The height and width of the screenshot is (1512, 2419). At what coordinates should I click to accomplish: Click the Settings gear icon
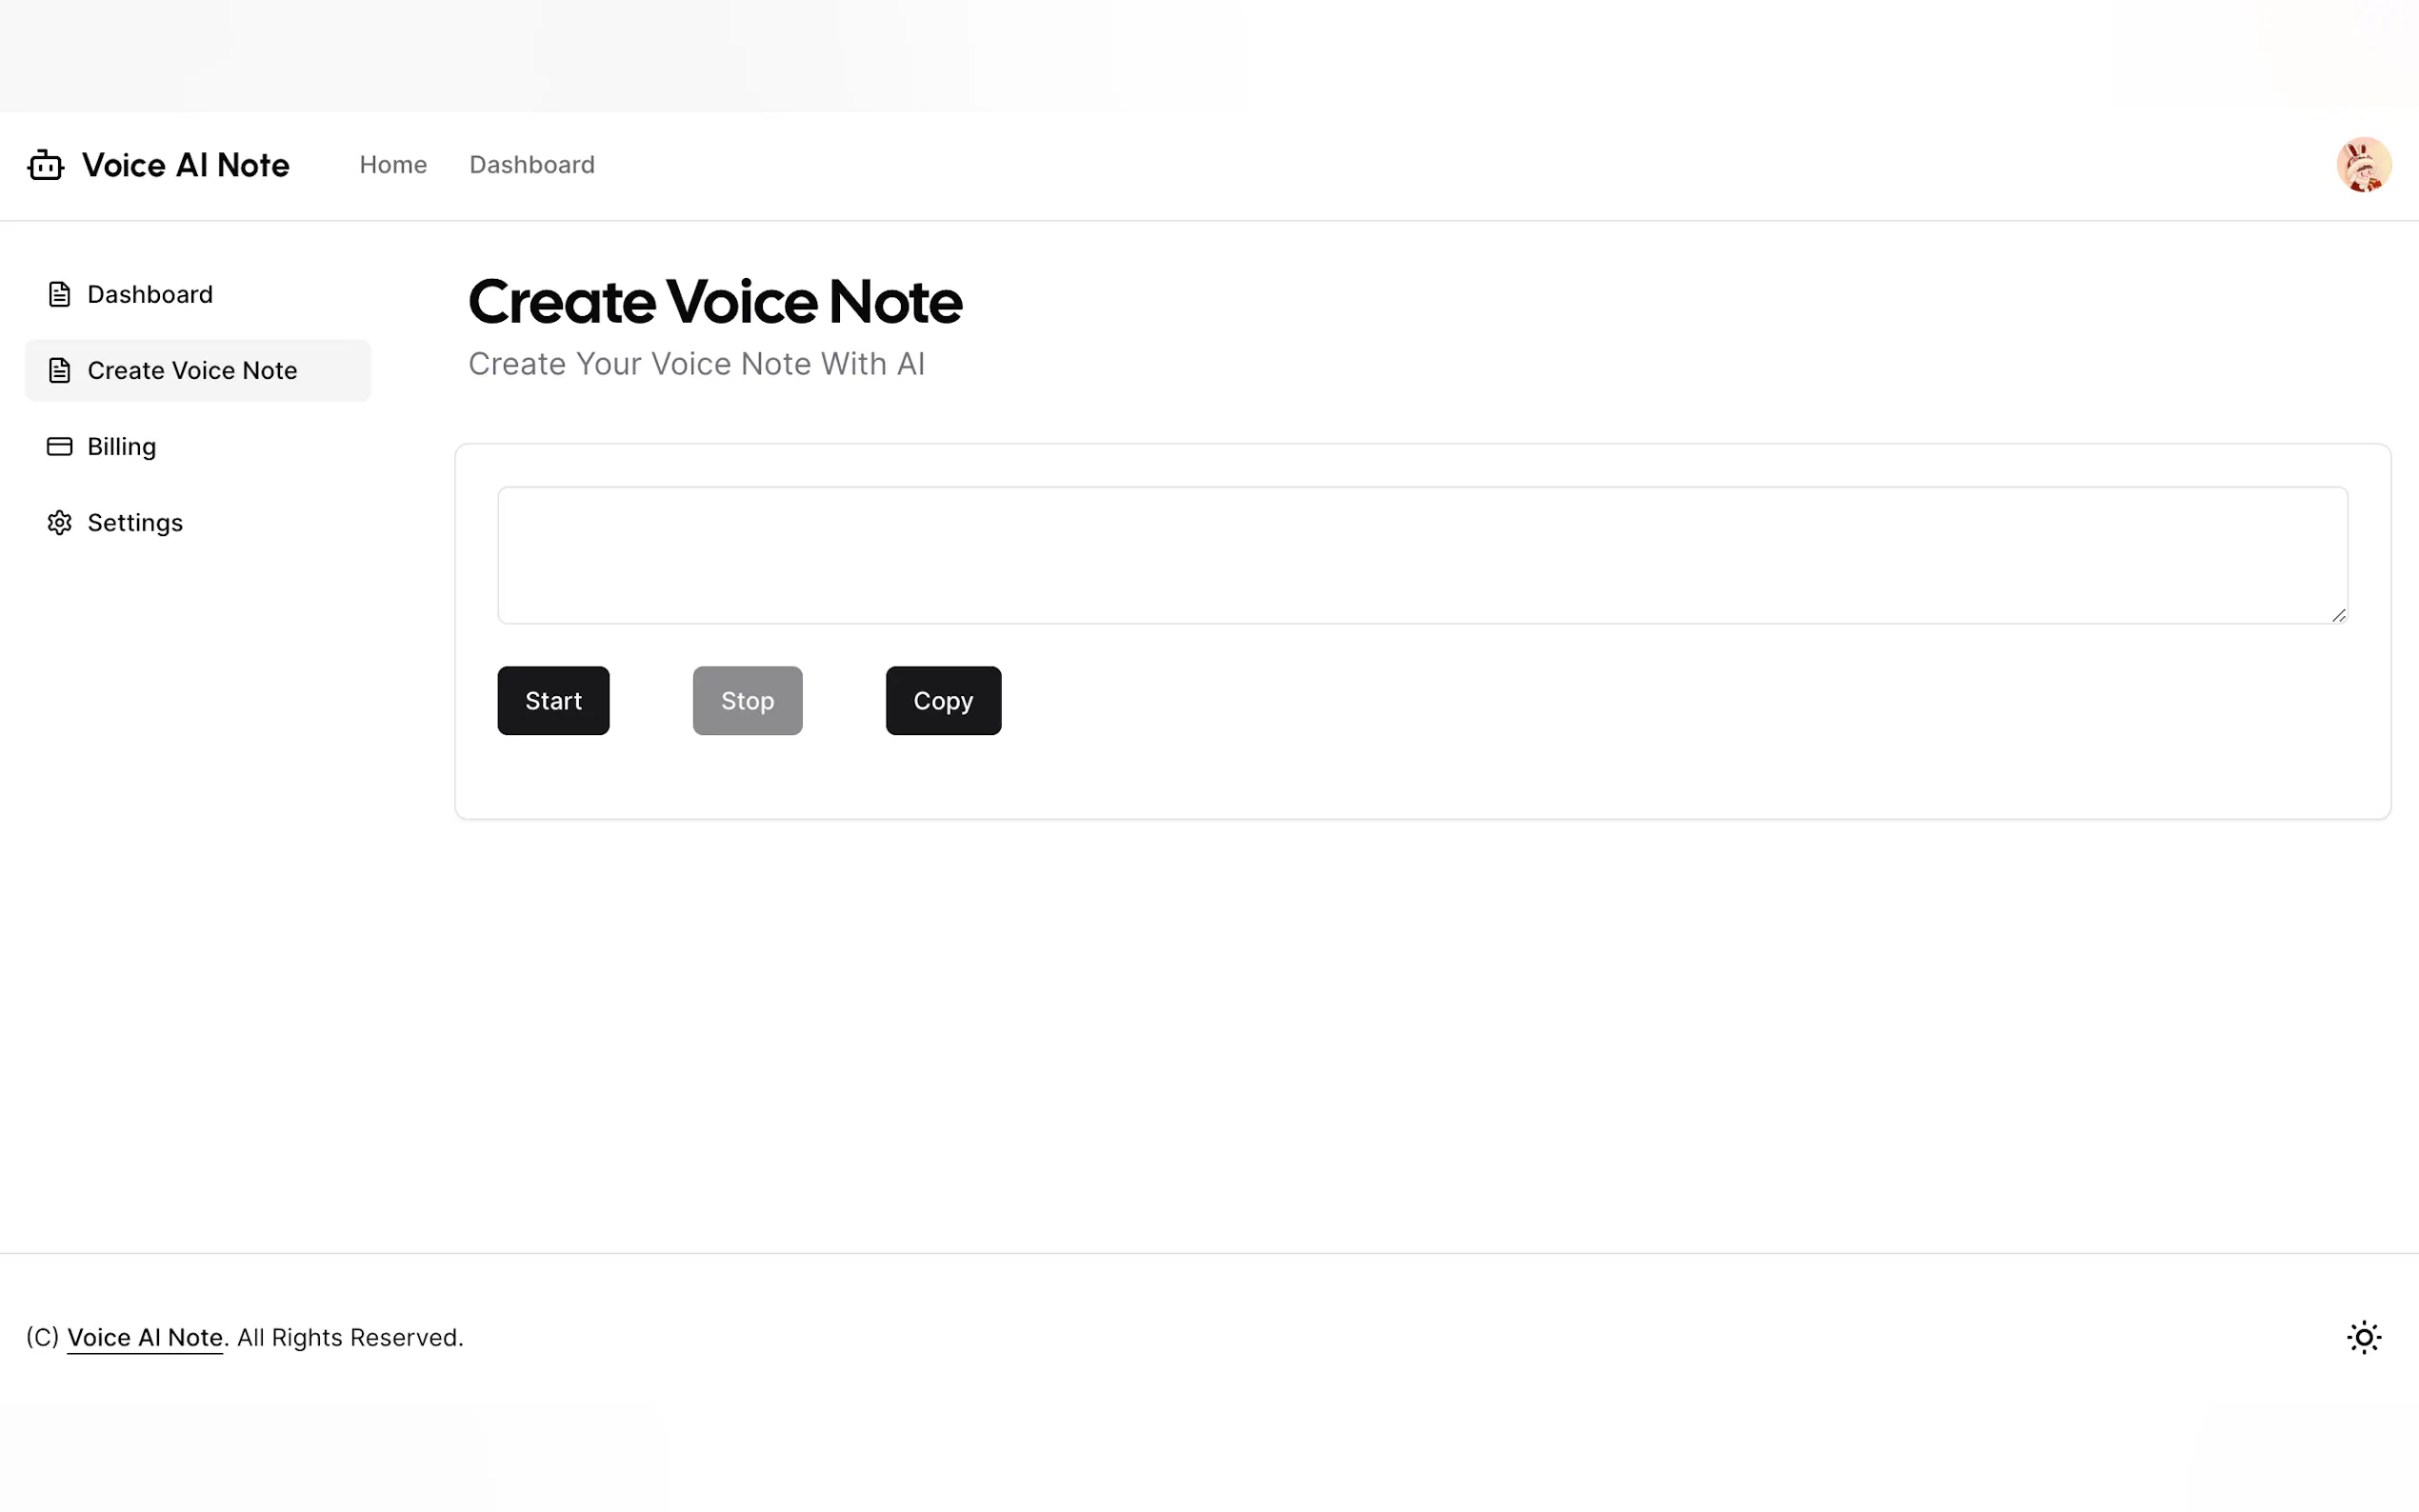tap(59, 522)
